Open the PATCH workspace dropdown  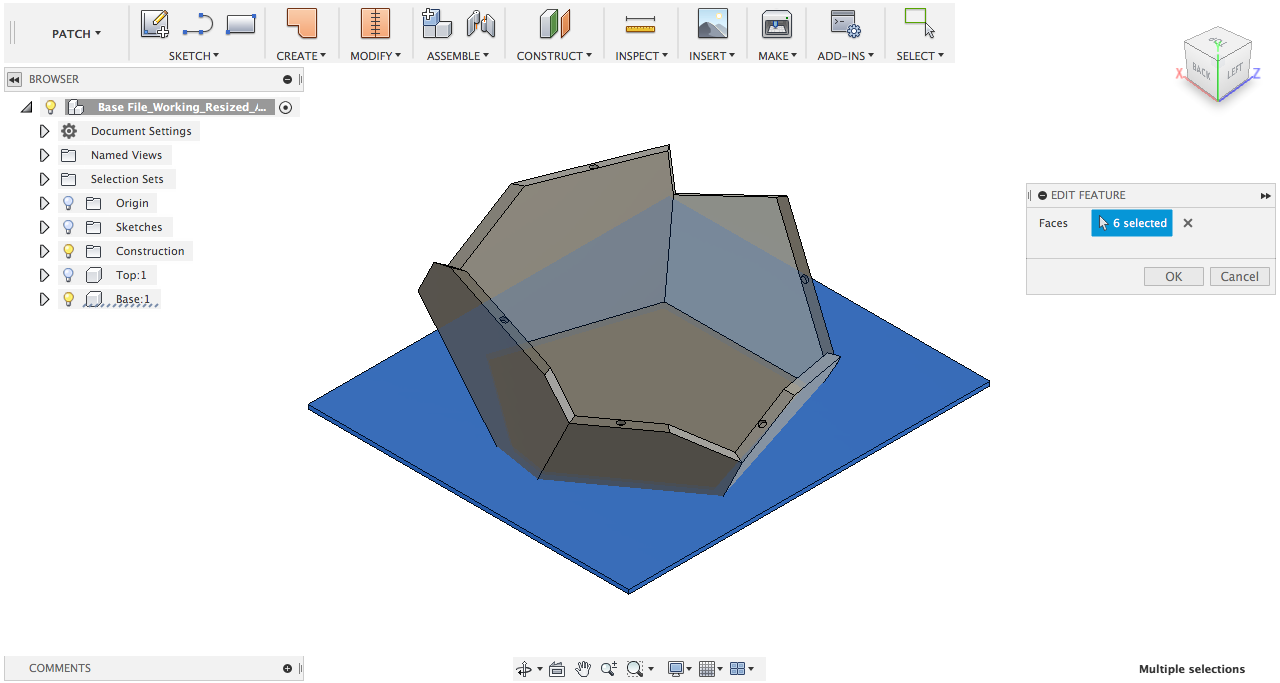tap(76, 34)
